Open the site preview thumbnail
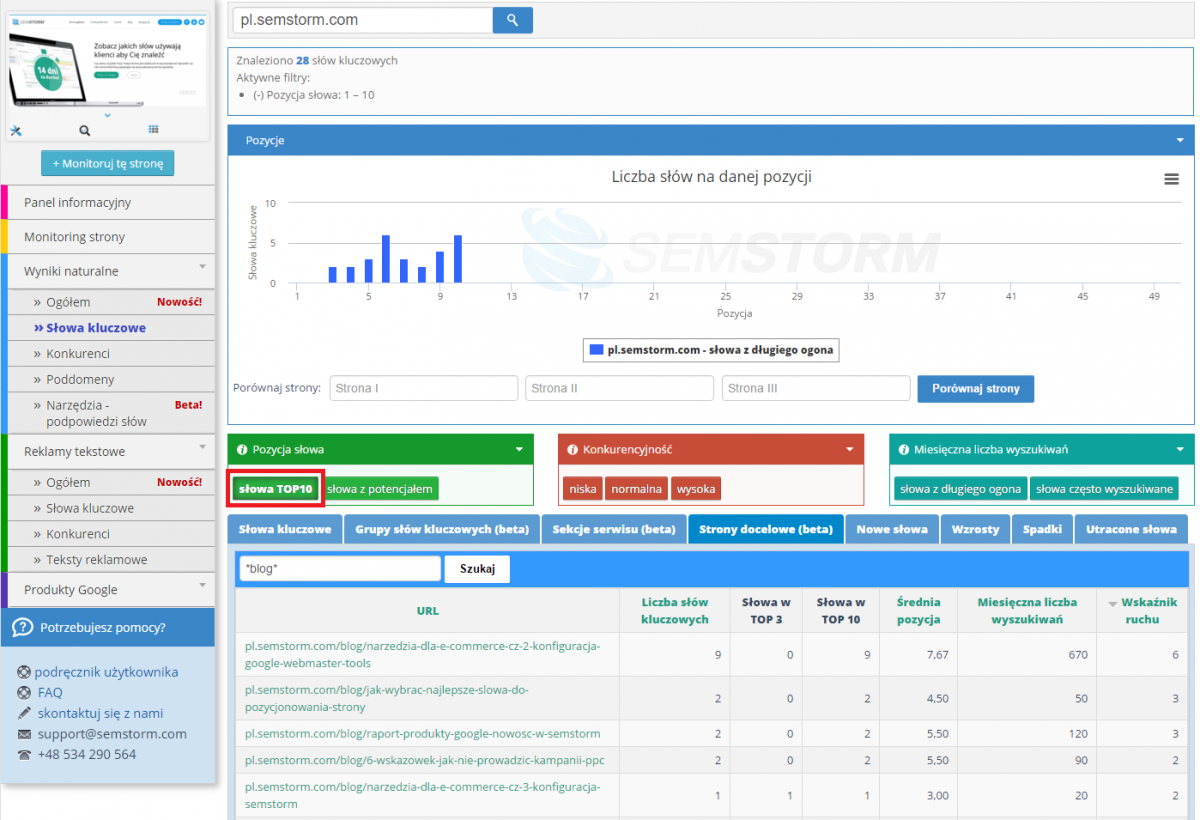1200x820 pixels. 108,60
